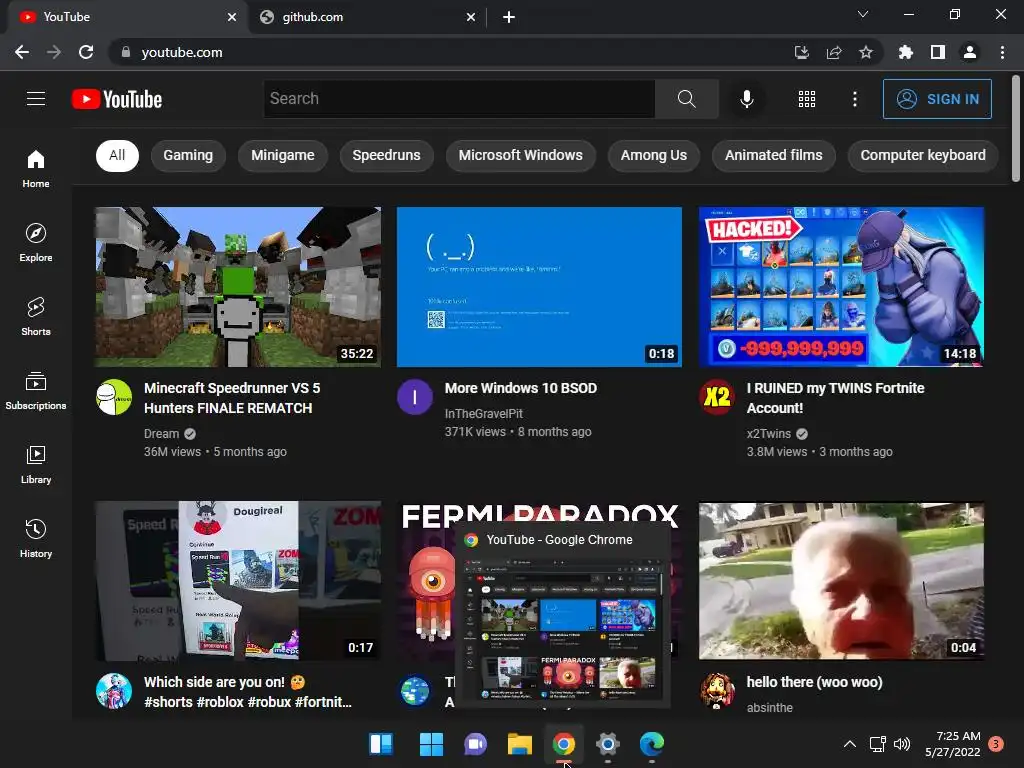The image size is (1024, 768).
Task: Open YouTube settings three-dot menu
Action: pos(854,99)
